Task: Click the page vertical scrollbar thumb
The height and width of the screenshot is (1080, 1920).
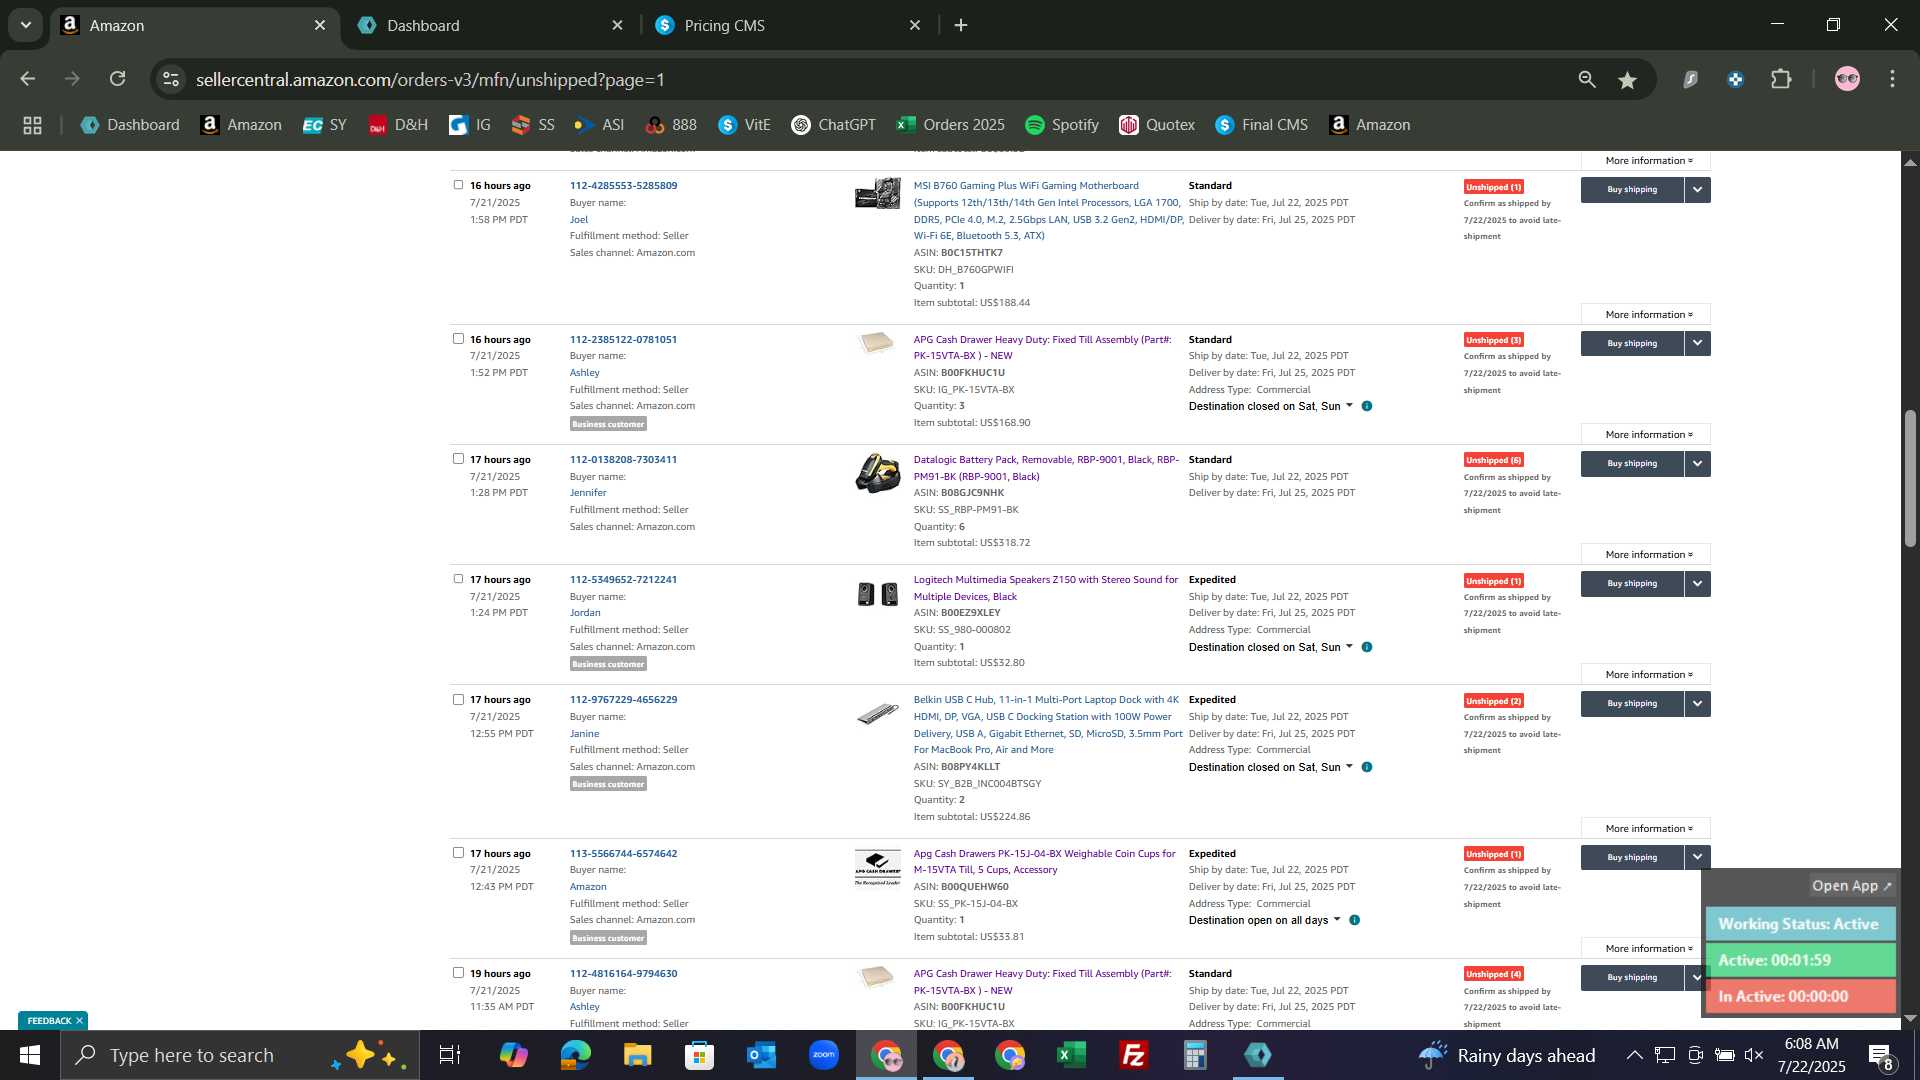Action: (1910, 478)
